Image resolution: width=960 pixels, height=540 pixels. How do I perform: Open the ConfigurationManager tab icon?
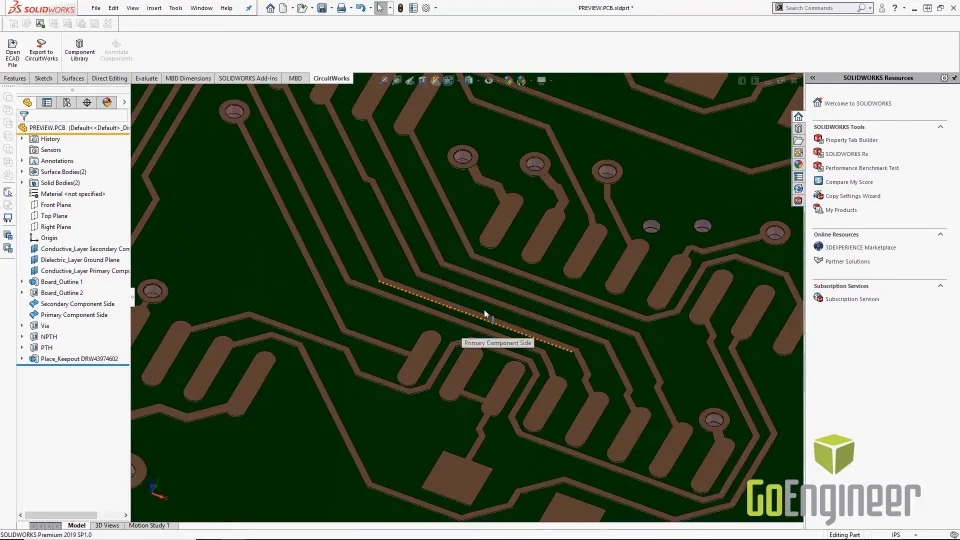[67, 102]
